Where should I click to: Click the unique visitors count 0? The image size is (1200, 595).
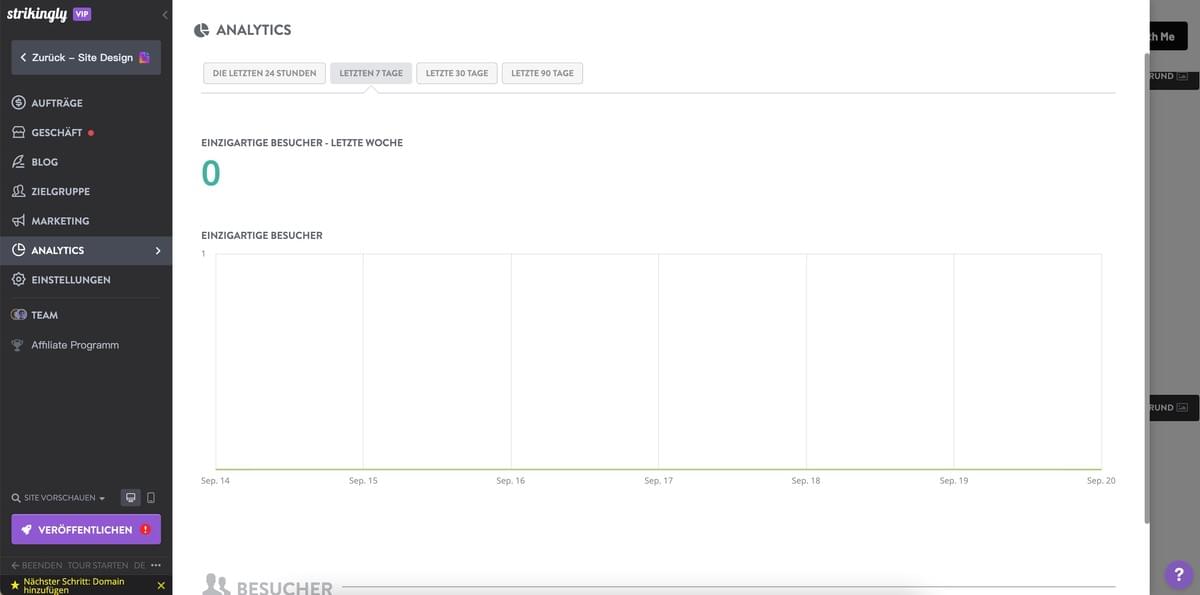tap(211, 174)
